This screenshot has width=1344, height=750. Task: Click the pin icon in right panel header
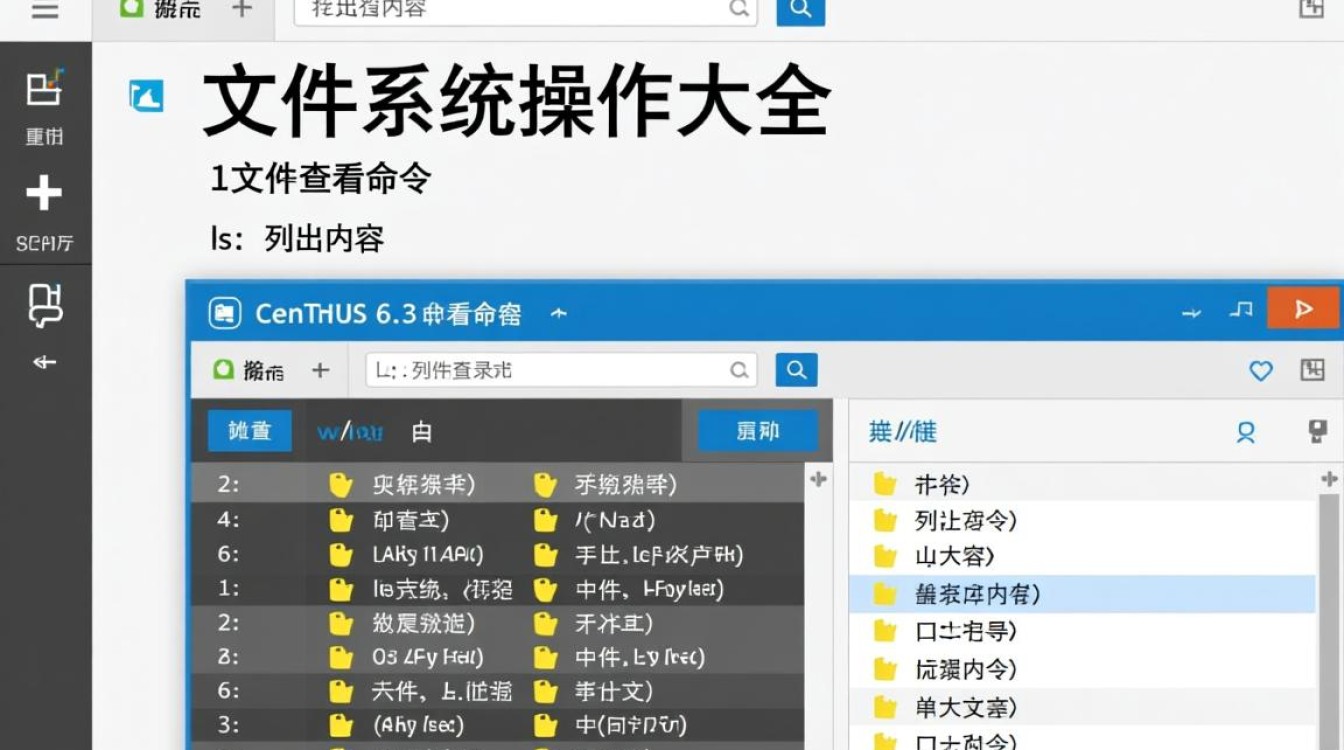pyautogui.click(x=1317, y=431)
